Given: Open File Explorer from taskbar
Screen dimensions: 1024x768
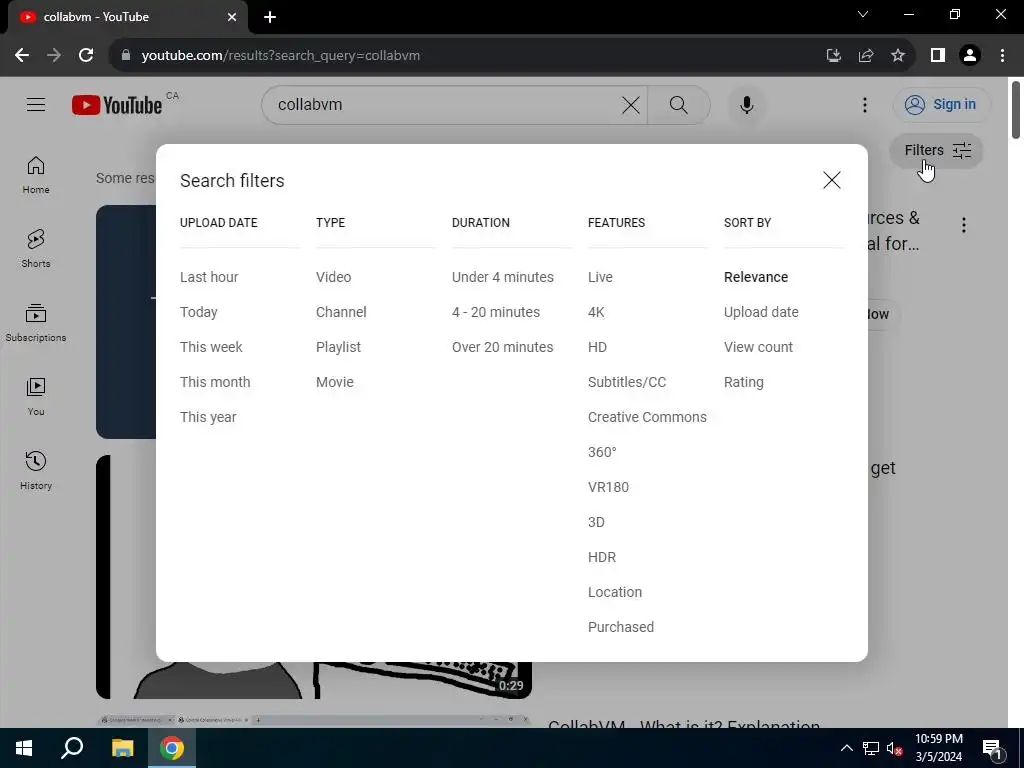Looking at the screenshot, I should tap(122, 748).
